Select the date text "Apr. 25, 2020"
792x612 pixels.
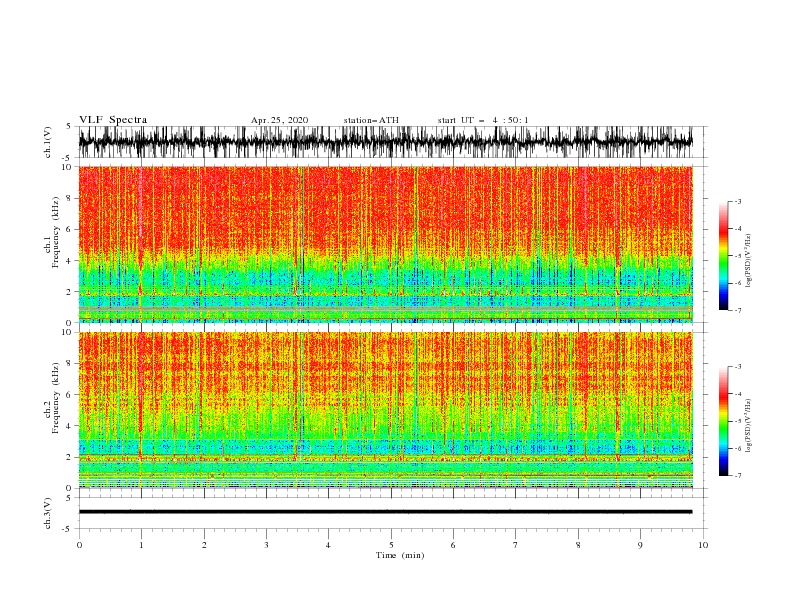pos(279,120)
